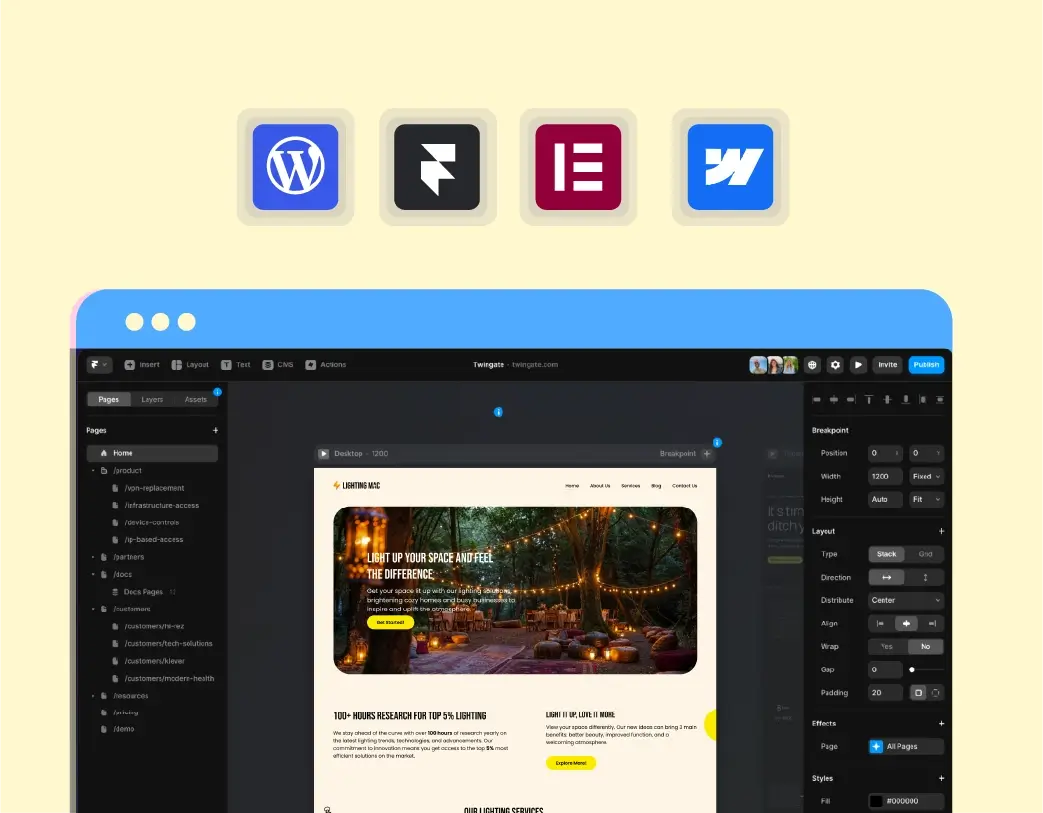Open the Distribute Center dropdown
The image size is (1043, 813).
pos(906,600)
